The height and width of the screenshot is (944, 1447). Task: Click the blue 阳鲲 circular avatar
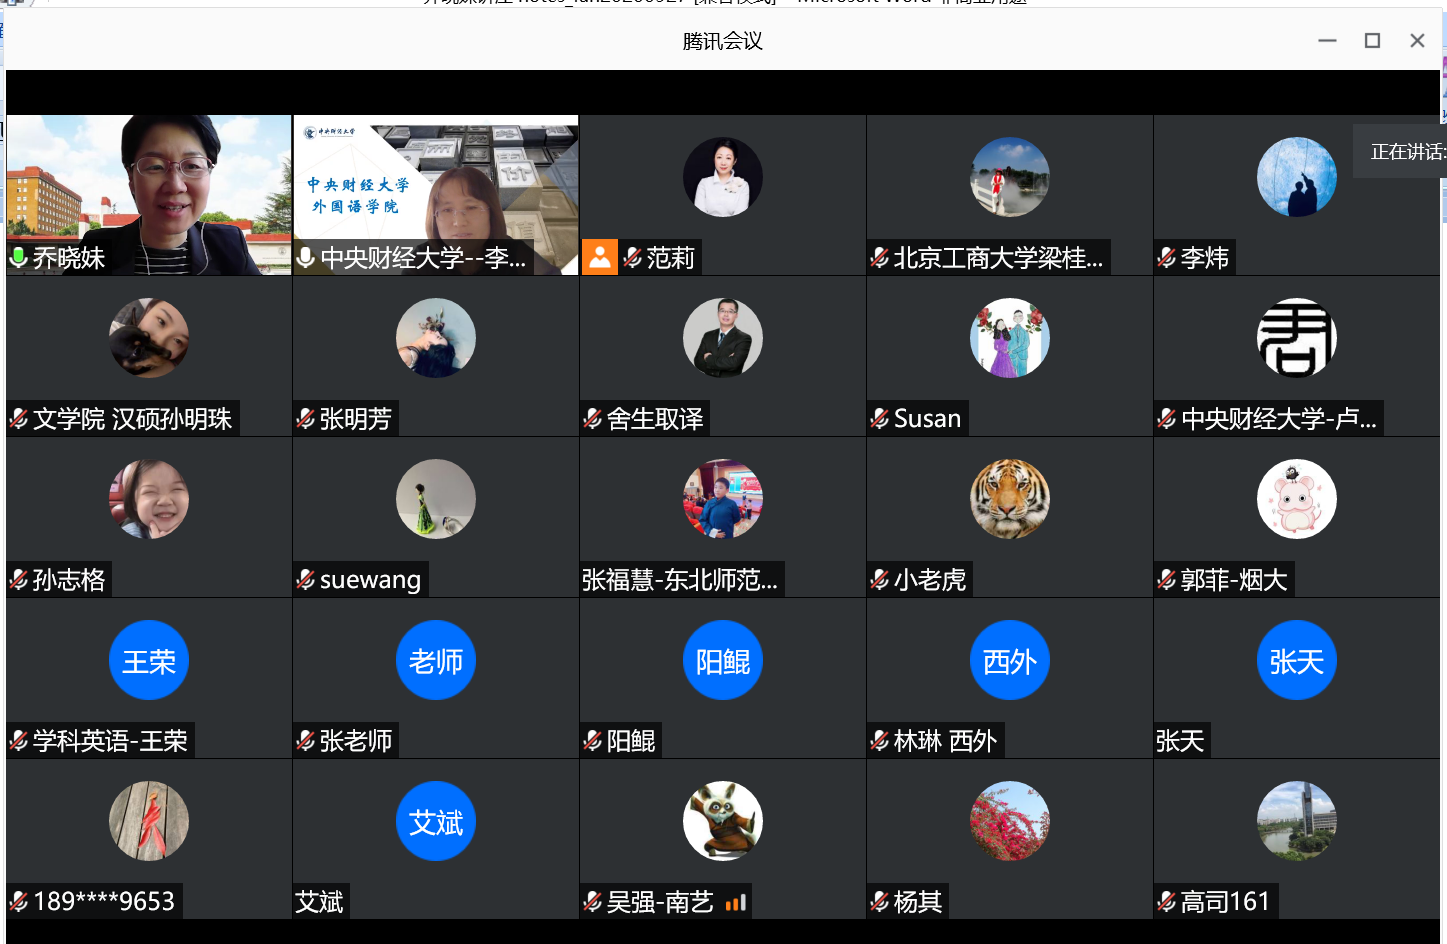click(723, 660)
